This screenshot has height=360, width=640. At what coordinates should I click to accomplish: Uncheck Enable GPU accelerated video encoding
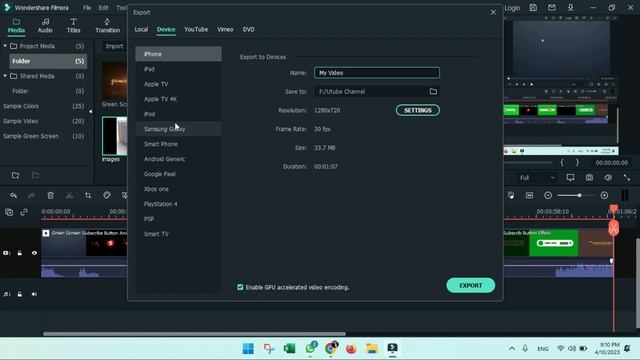tap(240, 287)
